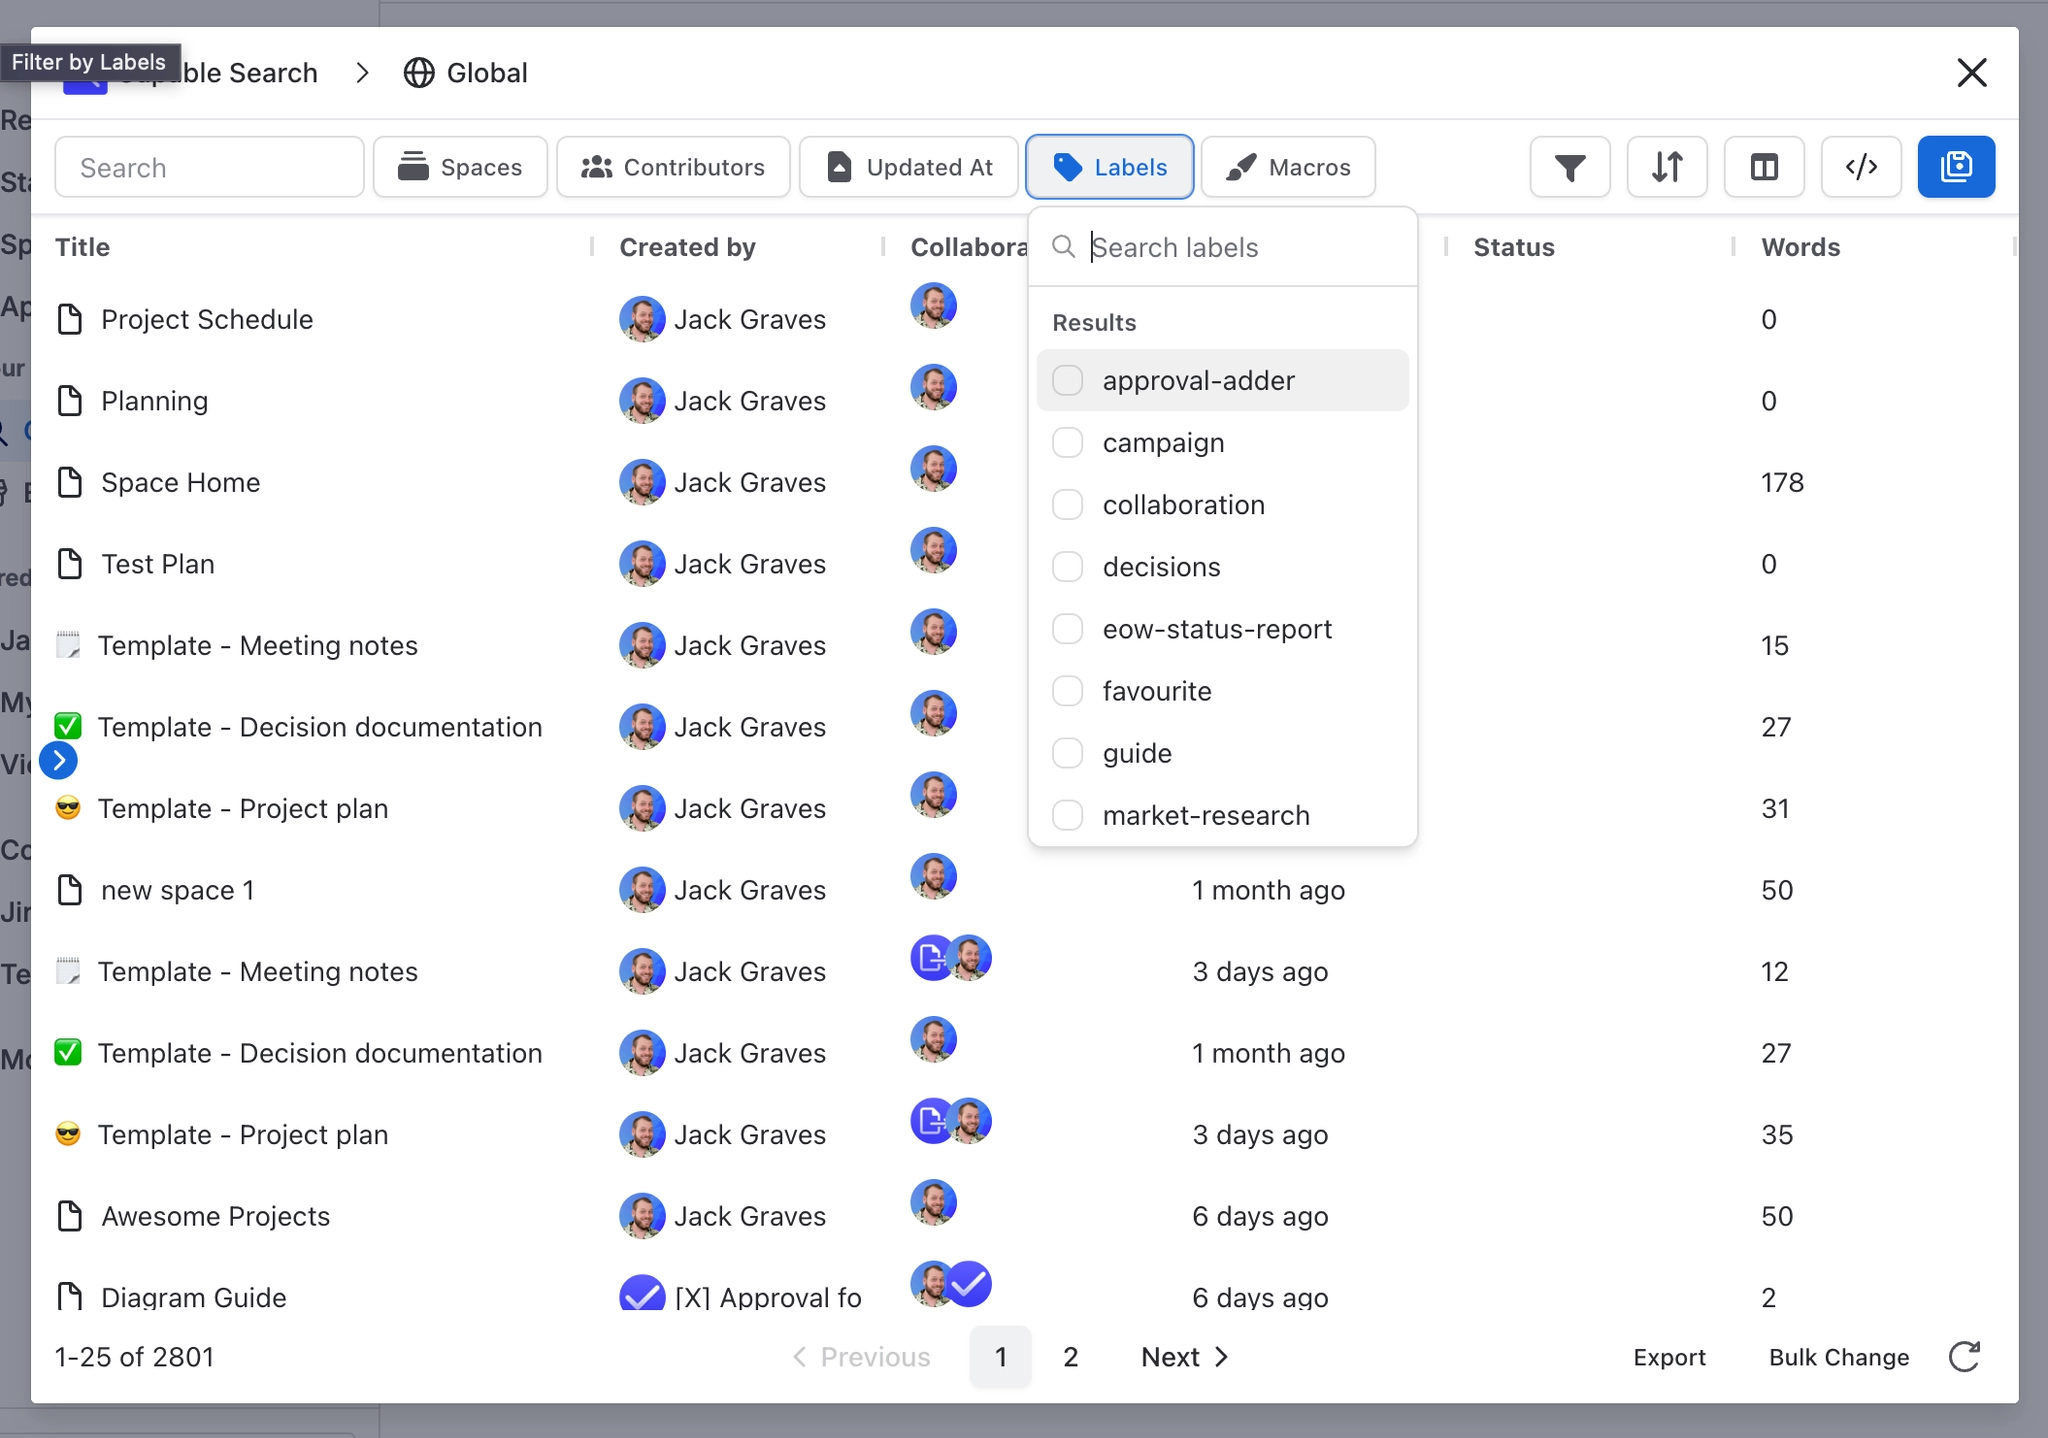Screen dimensions: 2048x1438
Task: Focus the Search labels input
Action: pyautogui.click(x=1240, y=247)
